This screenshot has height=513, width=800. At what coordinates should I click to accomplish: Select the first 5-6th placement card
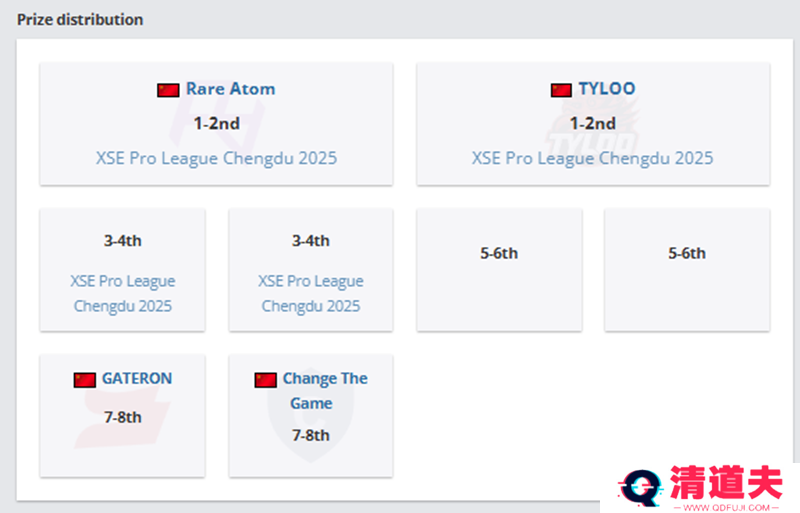point(499,270)
